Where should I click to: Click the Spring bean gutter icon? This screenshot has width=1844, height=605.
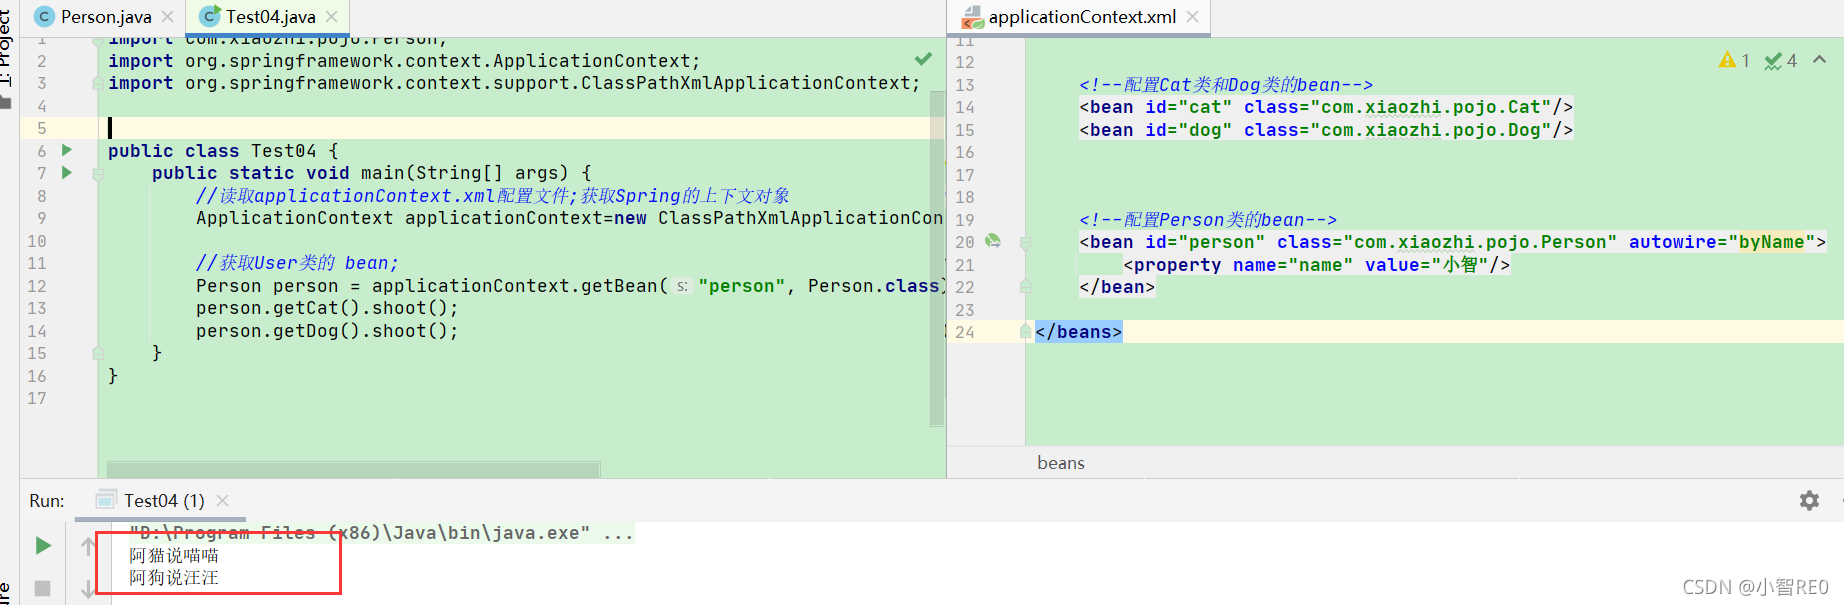pos(992,241)
